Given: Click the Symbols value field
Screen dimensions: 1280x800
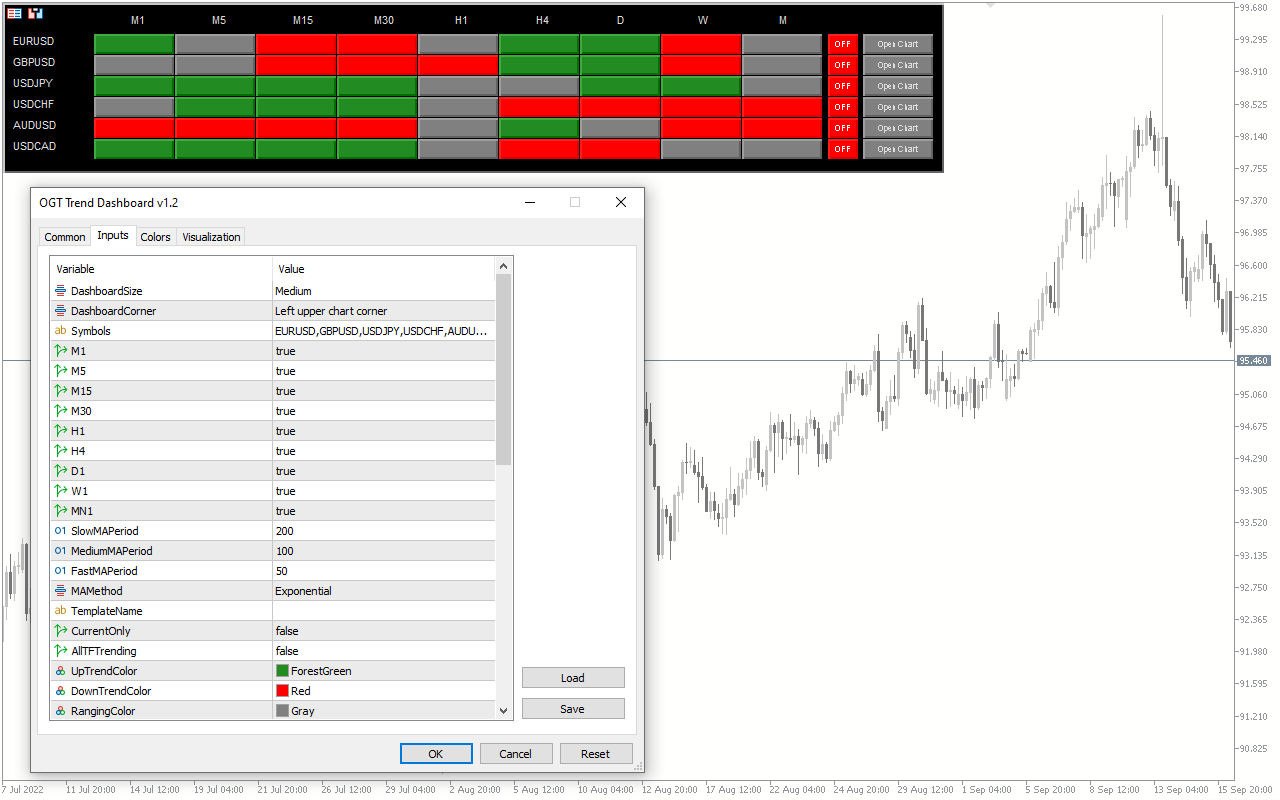Looking at the screenshot, I should pyautogui.click(x=384, y=331).
